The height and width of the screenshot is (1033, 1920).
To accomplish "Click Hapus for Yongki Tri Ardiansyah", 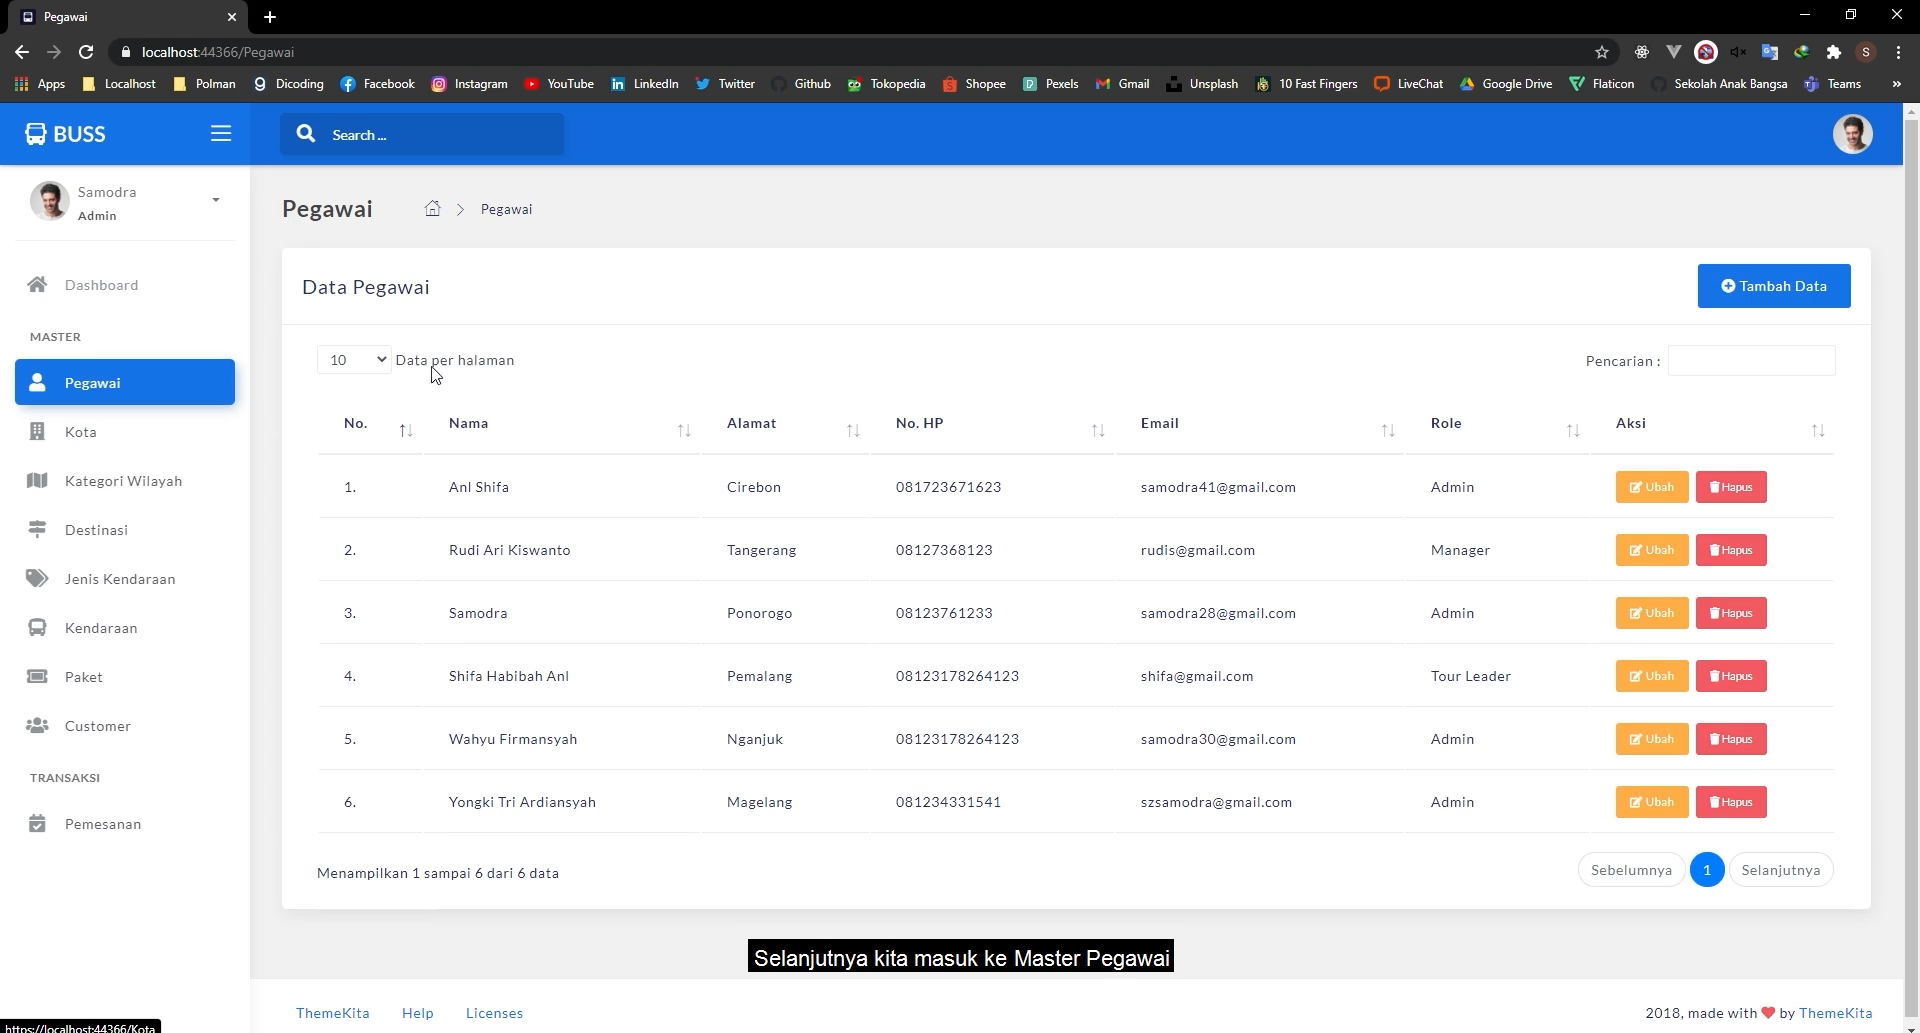I will coord(1731,802).
